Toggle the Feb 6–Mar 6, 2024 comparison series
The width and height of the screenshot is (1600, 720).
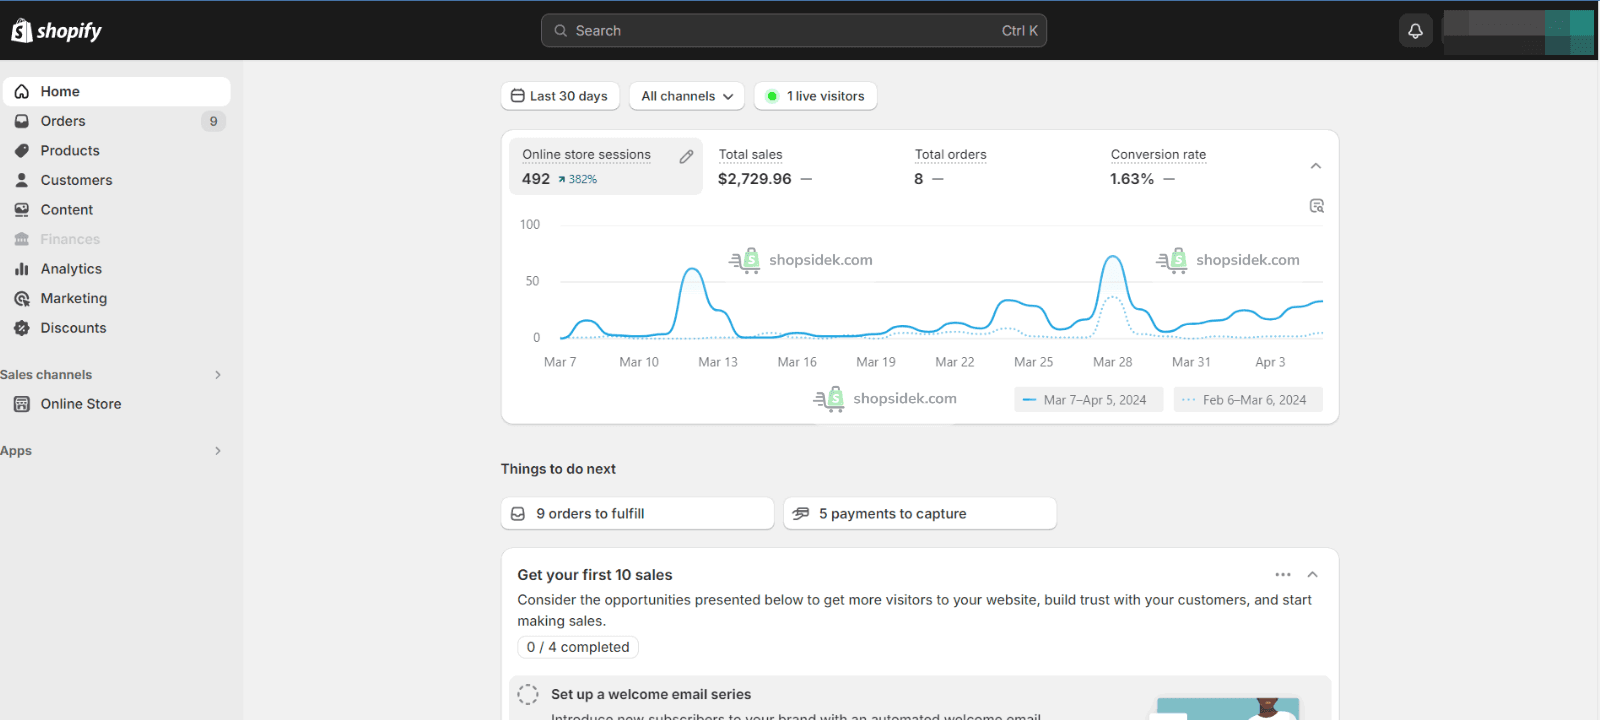[x=1248, y=400]
